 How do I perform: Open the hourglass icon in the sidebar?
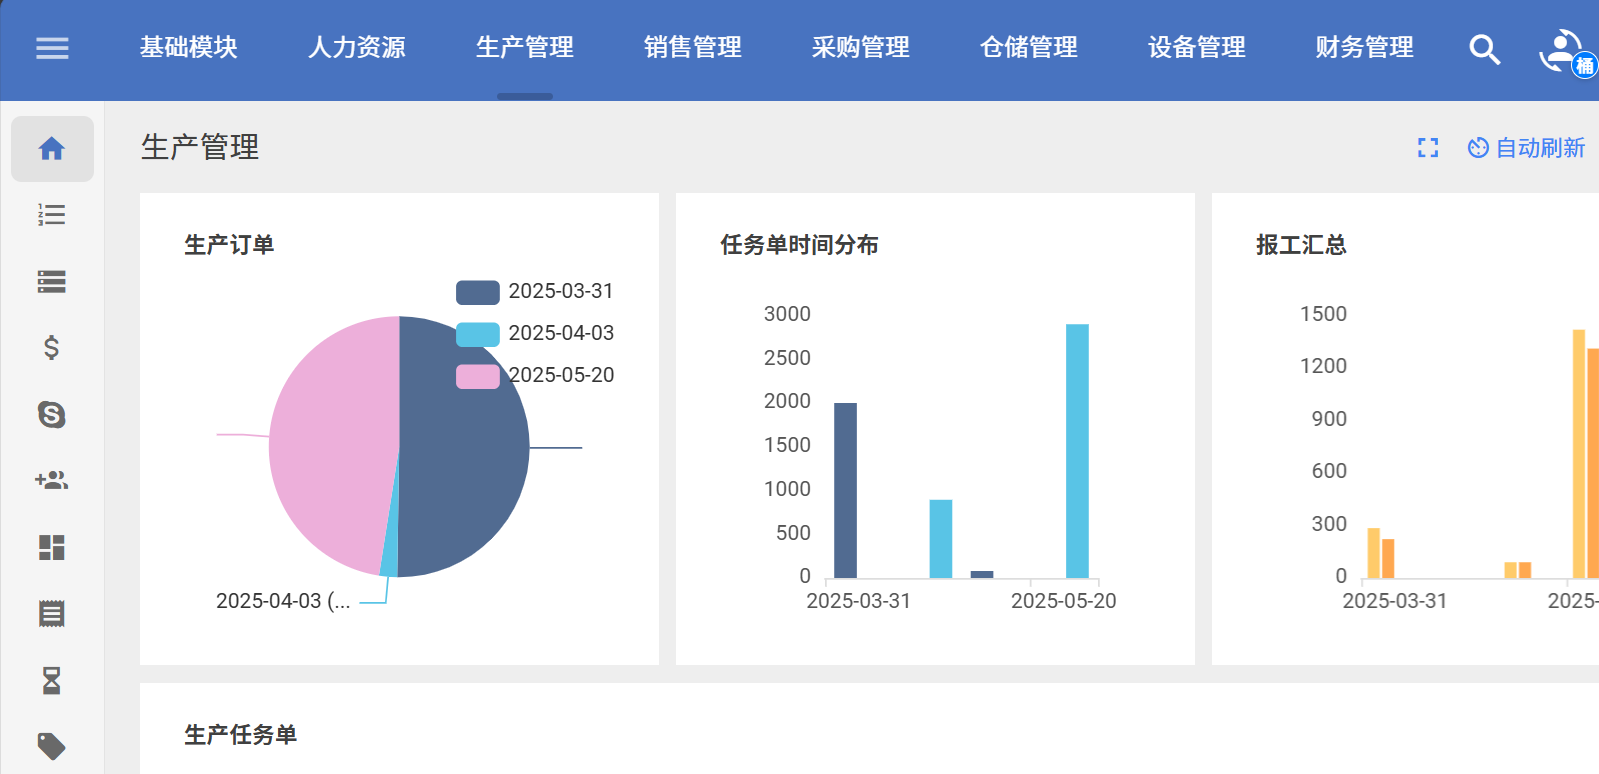pos(52,680)
